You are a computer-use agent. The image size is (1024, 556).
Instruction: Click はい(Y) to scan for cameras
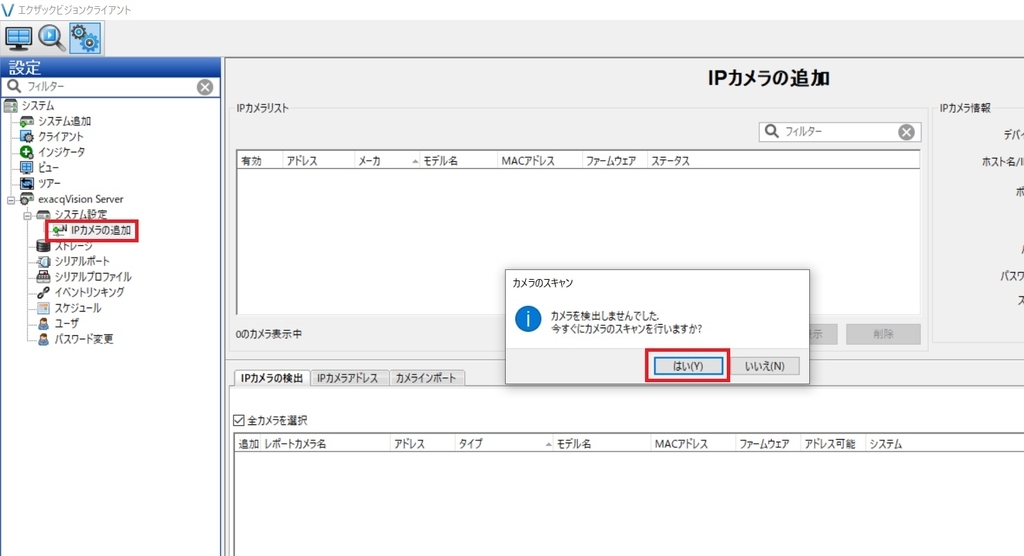(688, 366)
